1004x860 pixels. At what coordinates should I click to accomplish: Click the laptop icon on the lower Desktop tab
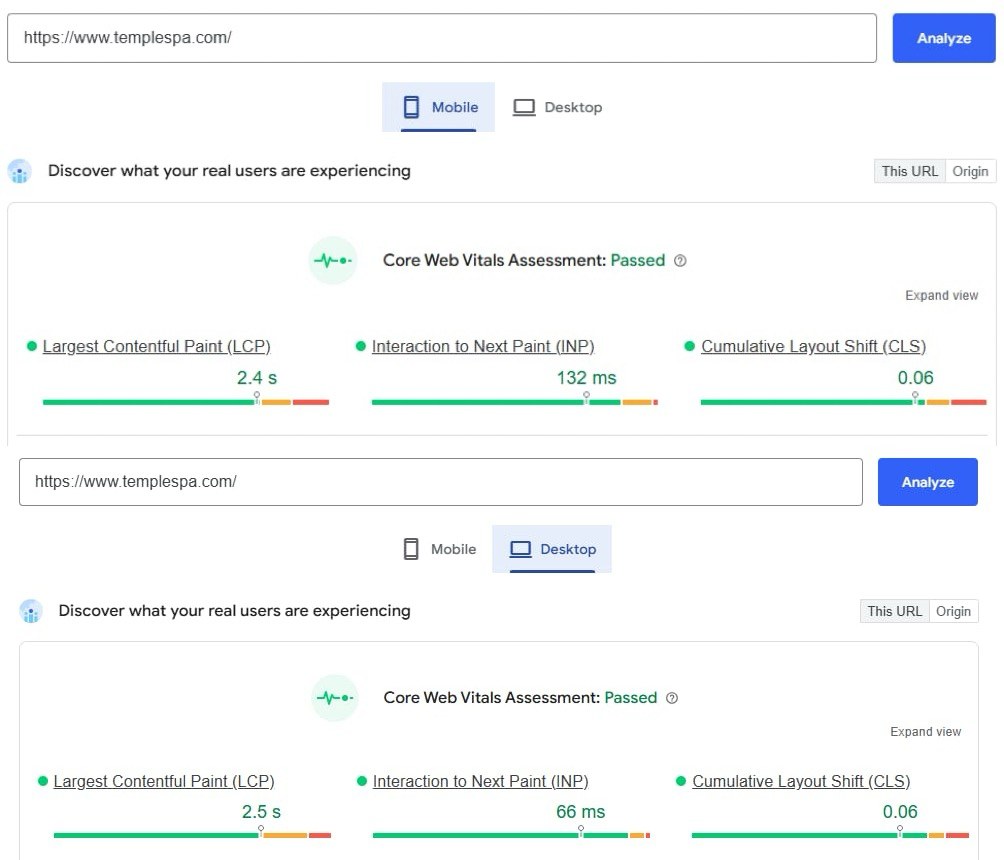point(521,549)
